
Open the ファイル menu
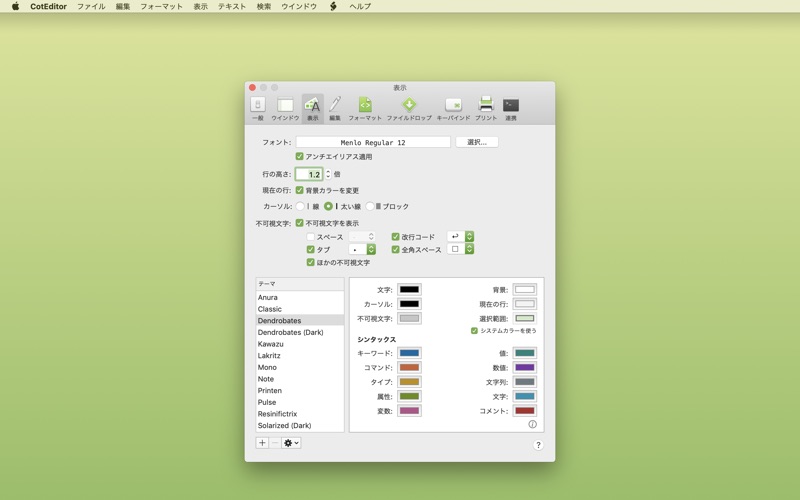pos(91,6)
